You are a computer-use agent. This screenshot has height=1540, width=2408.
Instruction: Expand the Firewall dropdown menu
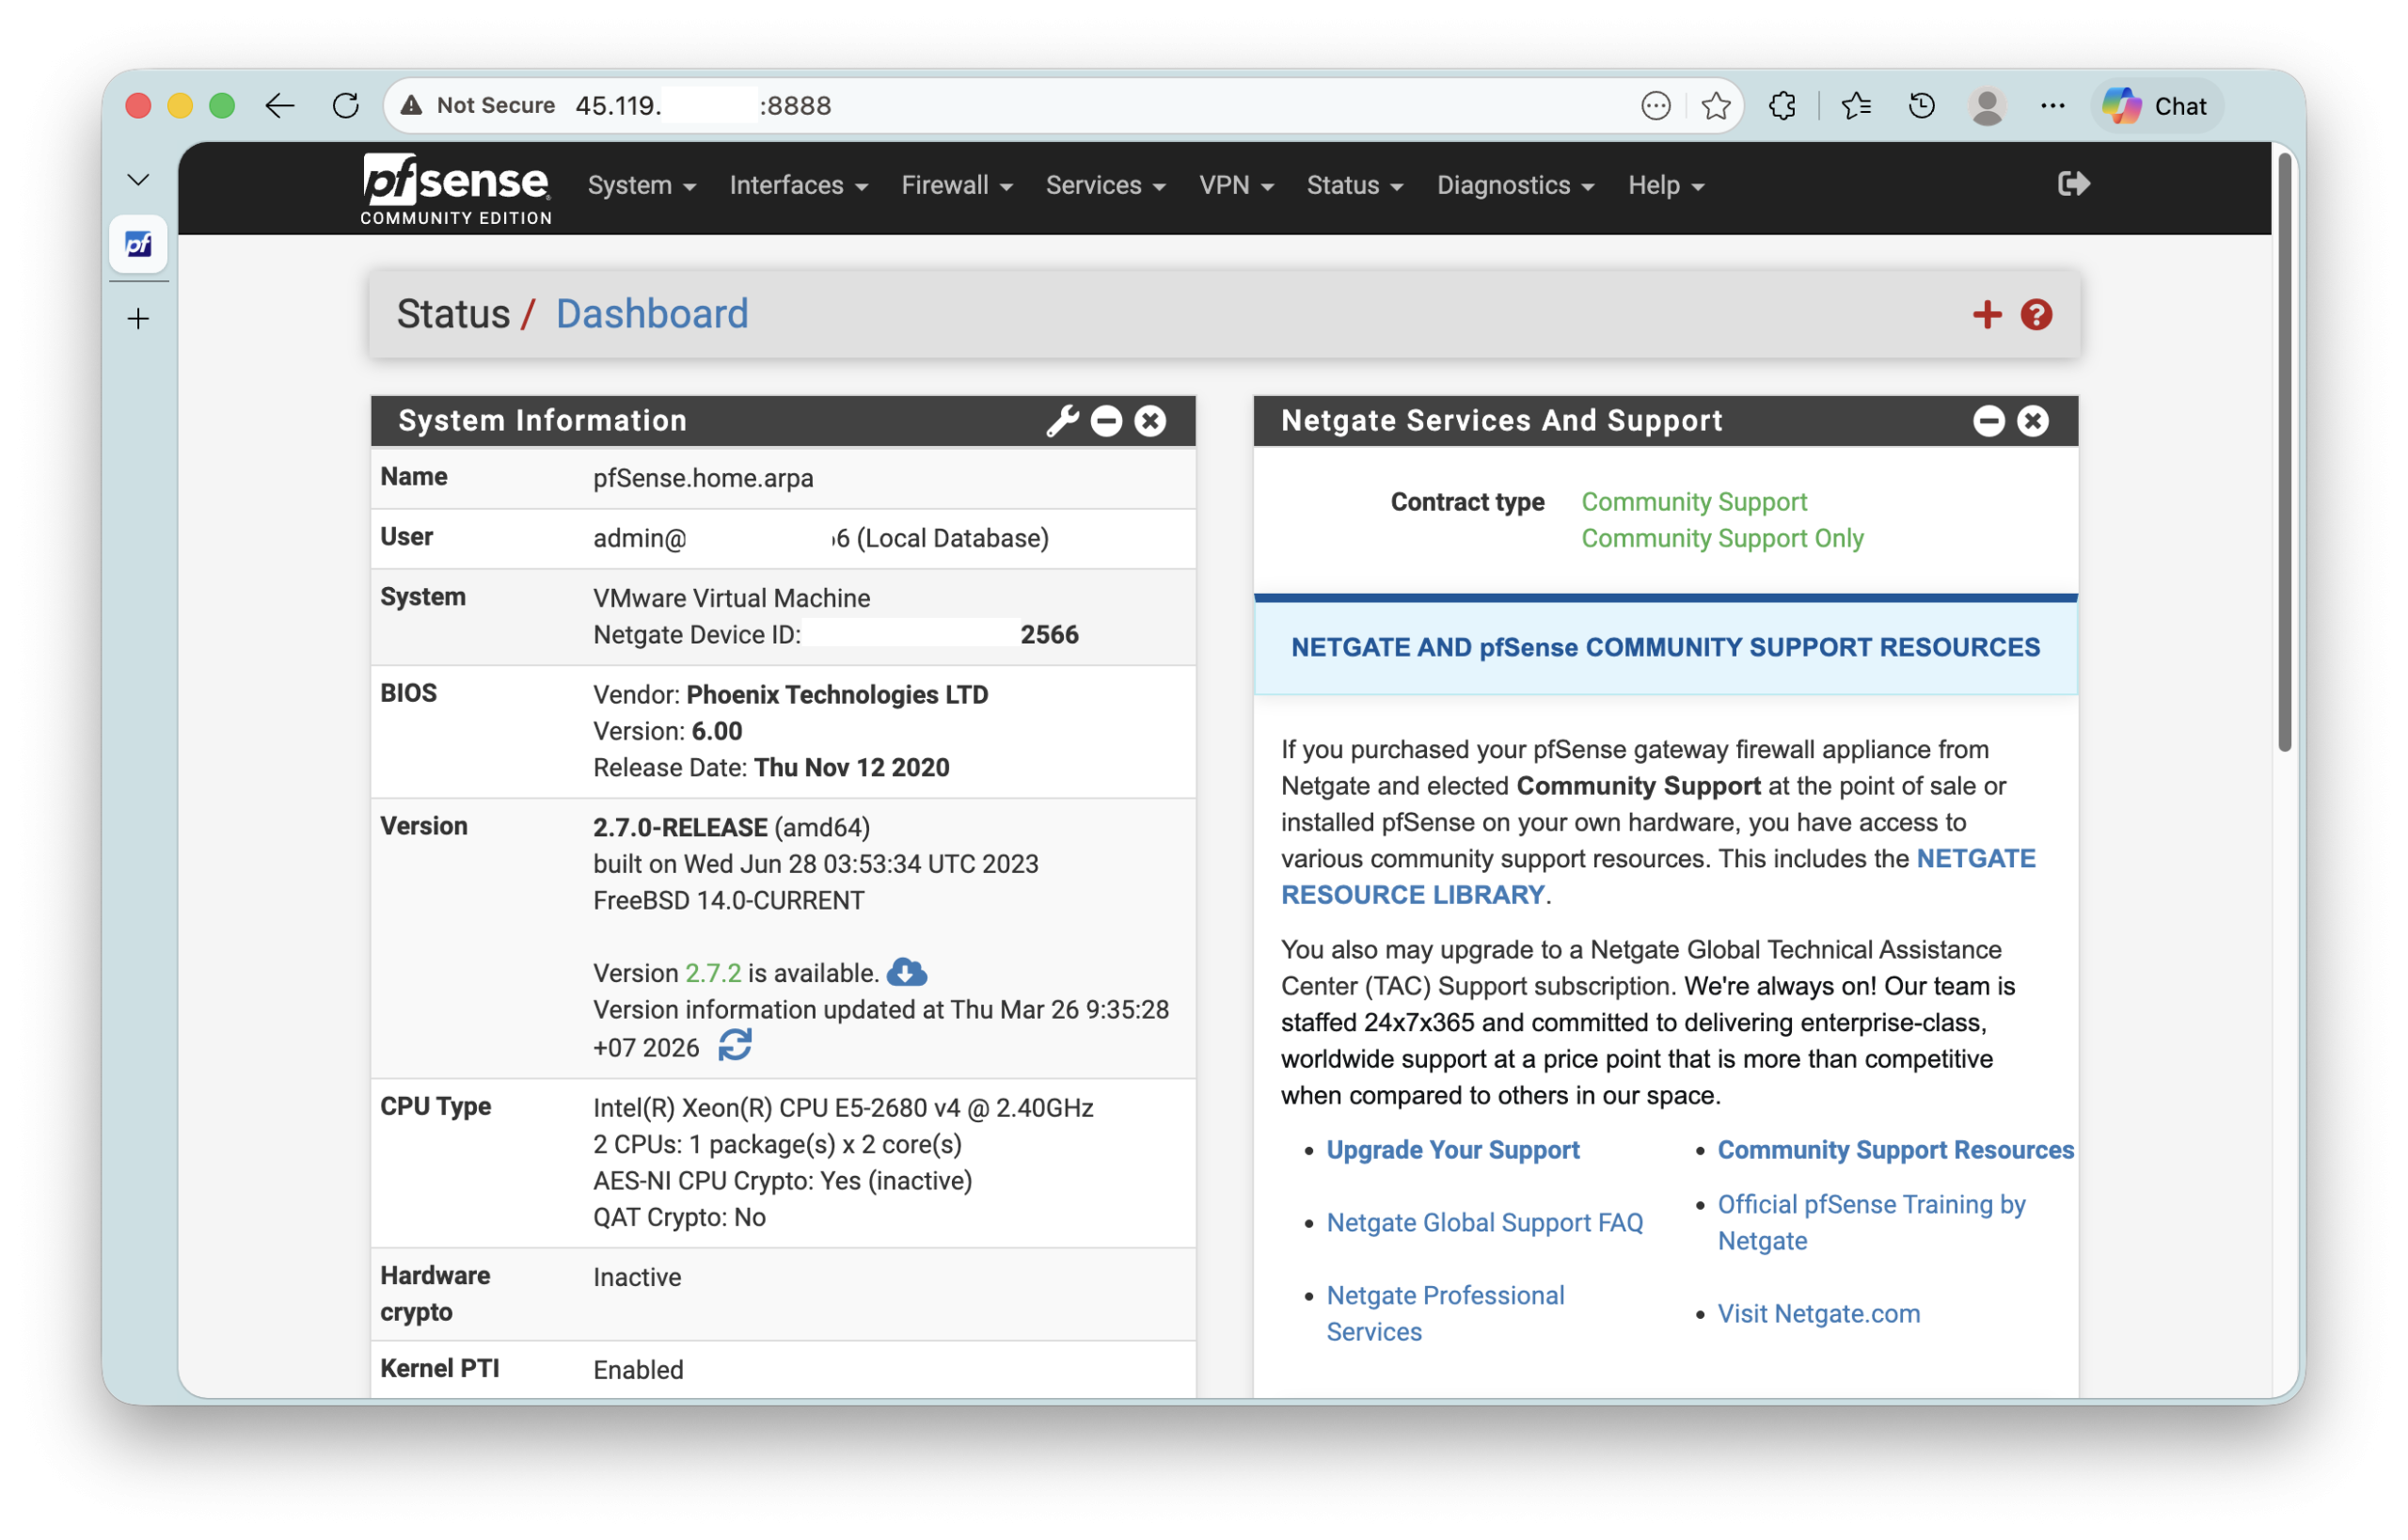click(956, 186)
